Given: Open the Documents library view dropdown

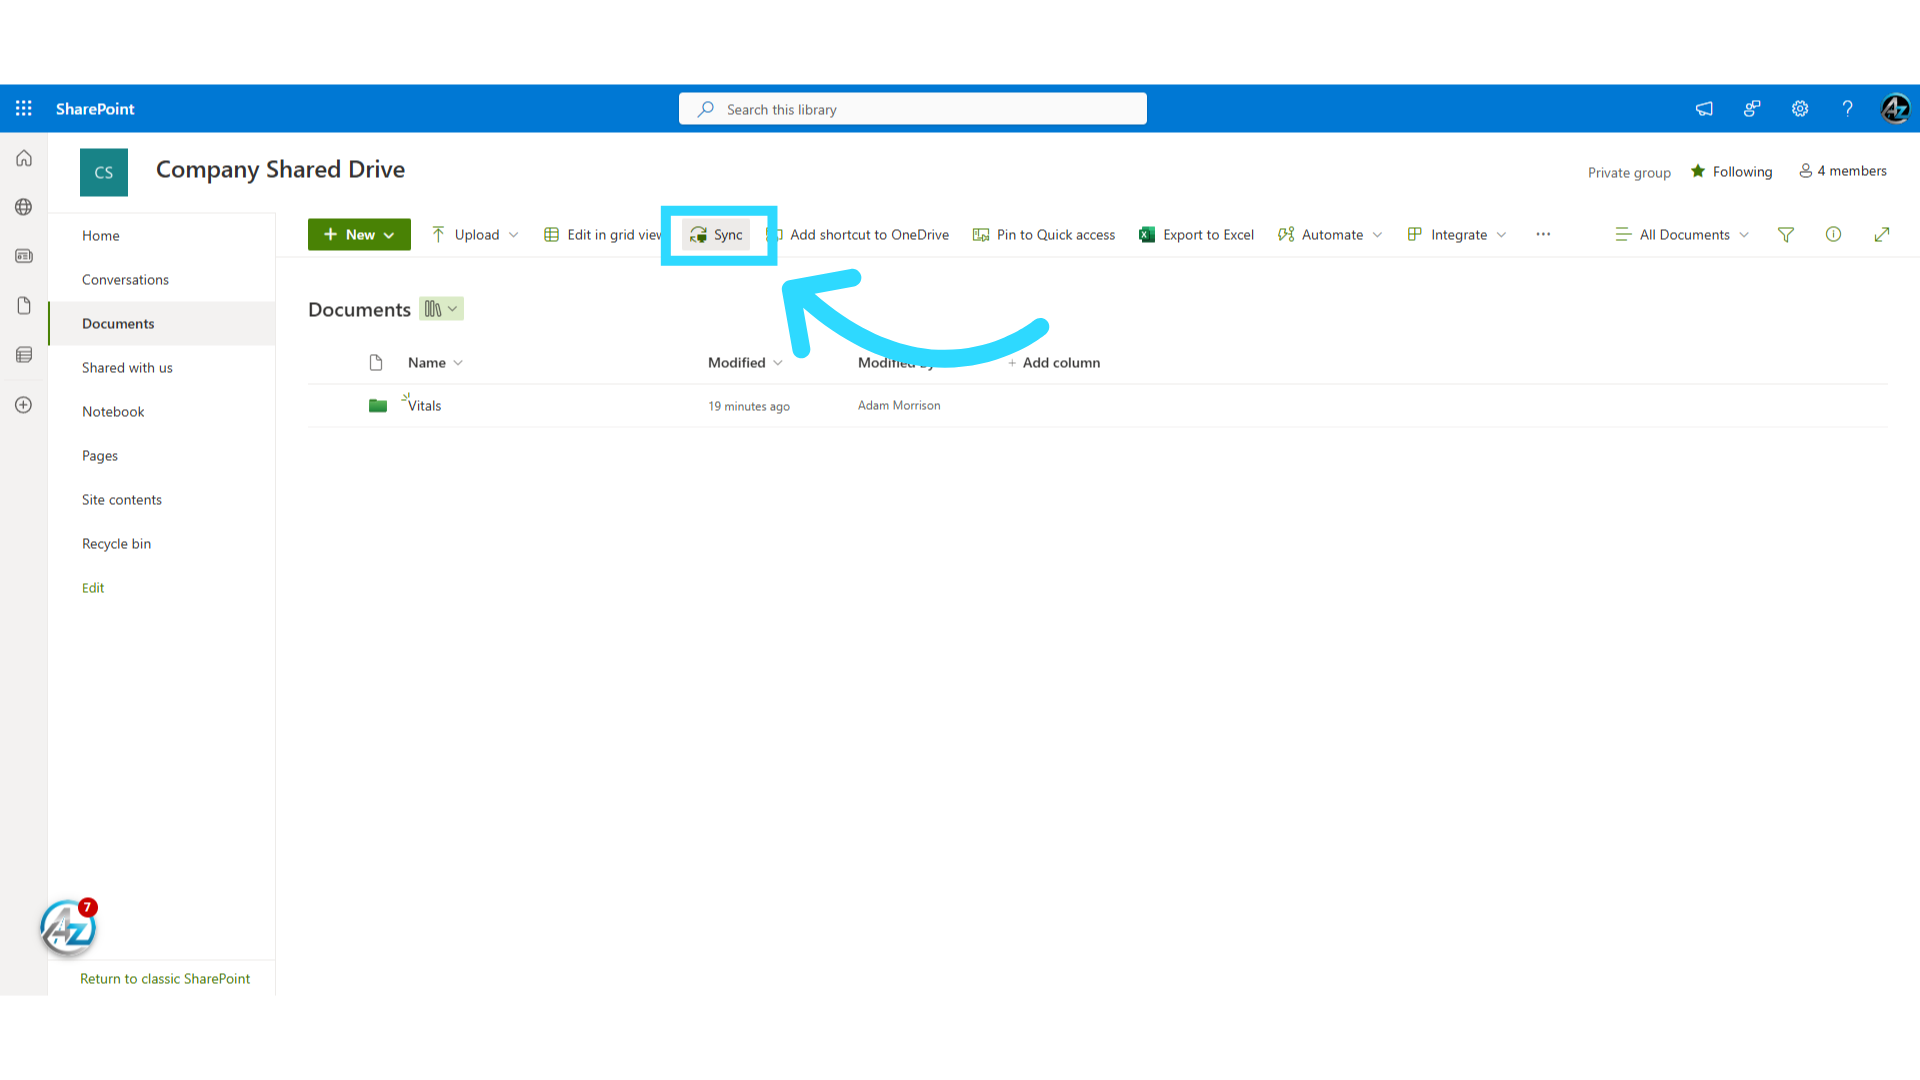Looking at the screenshot, I should [441, 309].
